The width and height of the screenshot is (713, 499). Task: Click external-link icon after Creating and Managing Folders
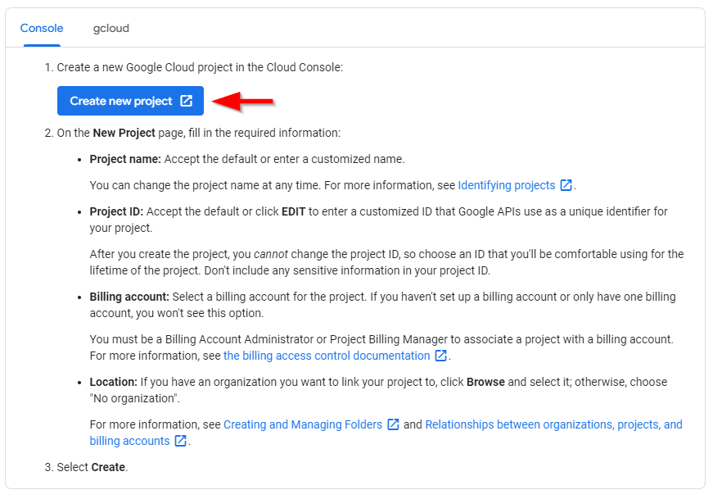[393, 424]
